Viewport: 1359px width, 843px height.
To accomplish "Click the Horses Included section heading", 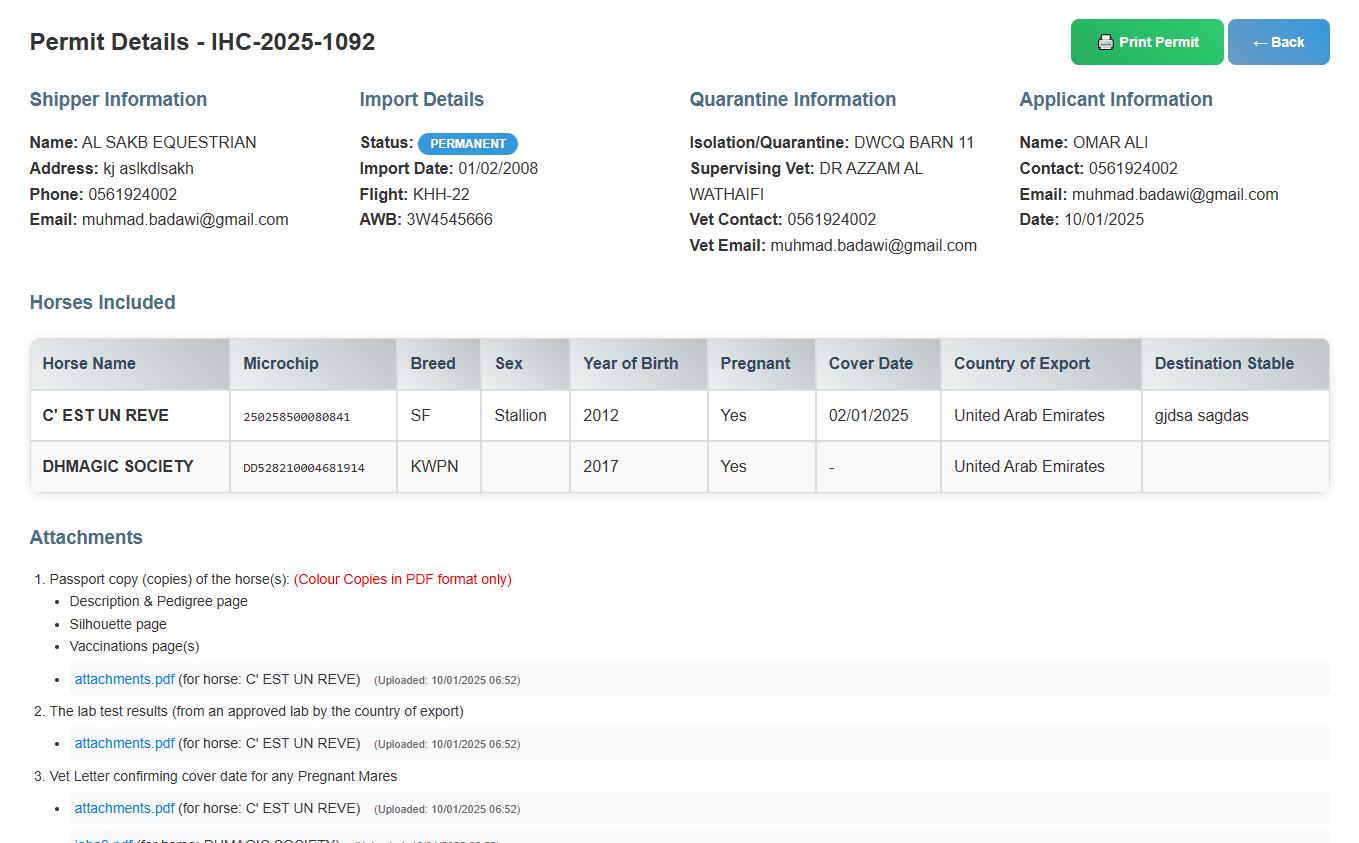I will point(102,302).
